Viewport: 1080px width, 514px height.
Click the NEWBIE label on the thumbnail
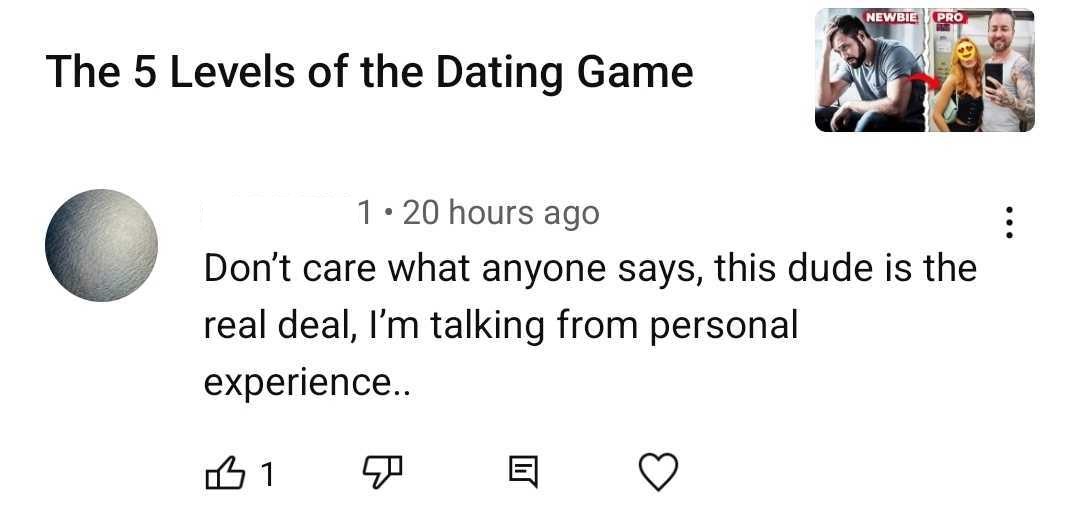(892, 17)
